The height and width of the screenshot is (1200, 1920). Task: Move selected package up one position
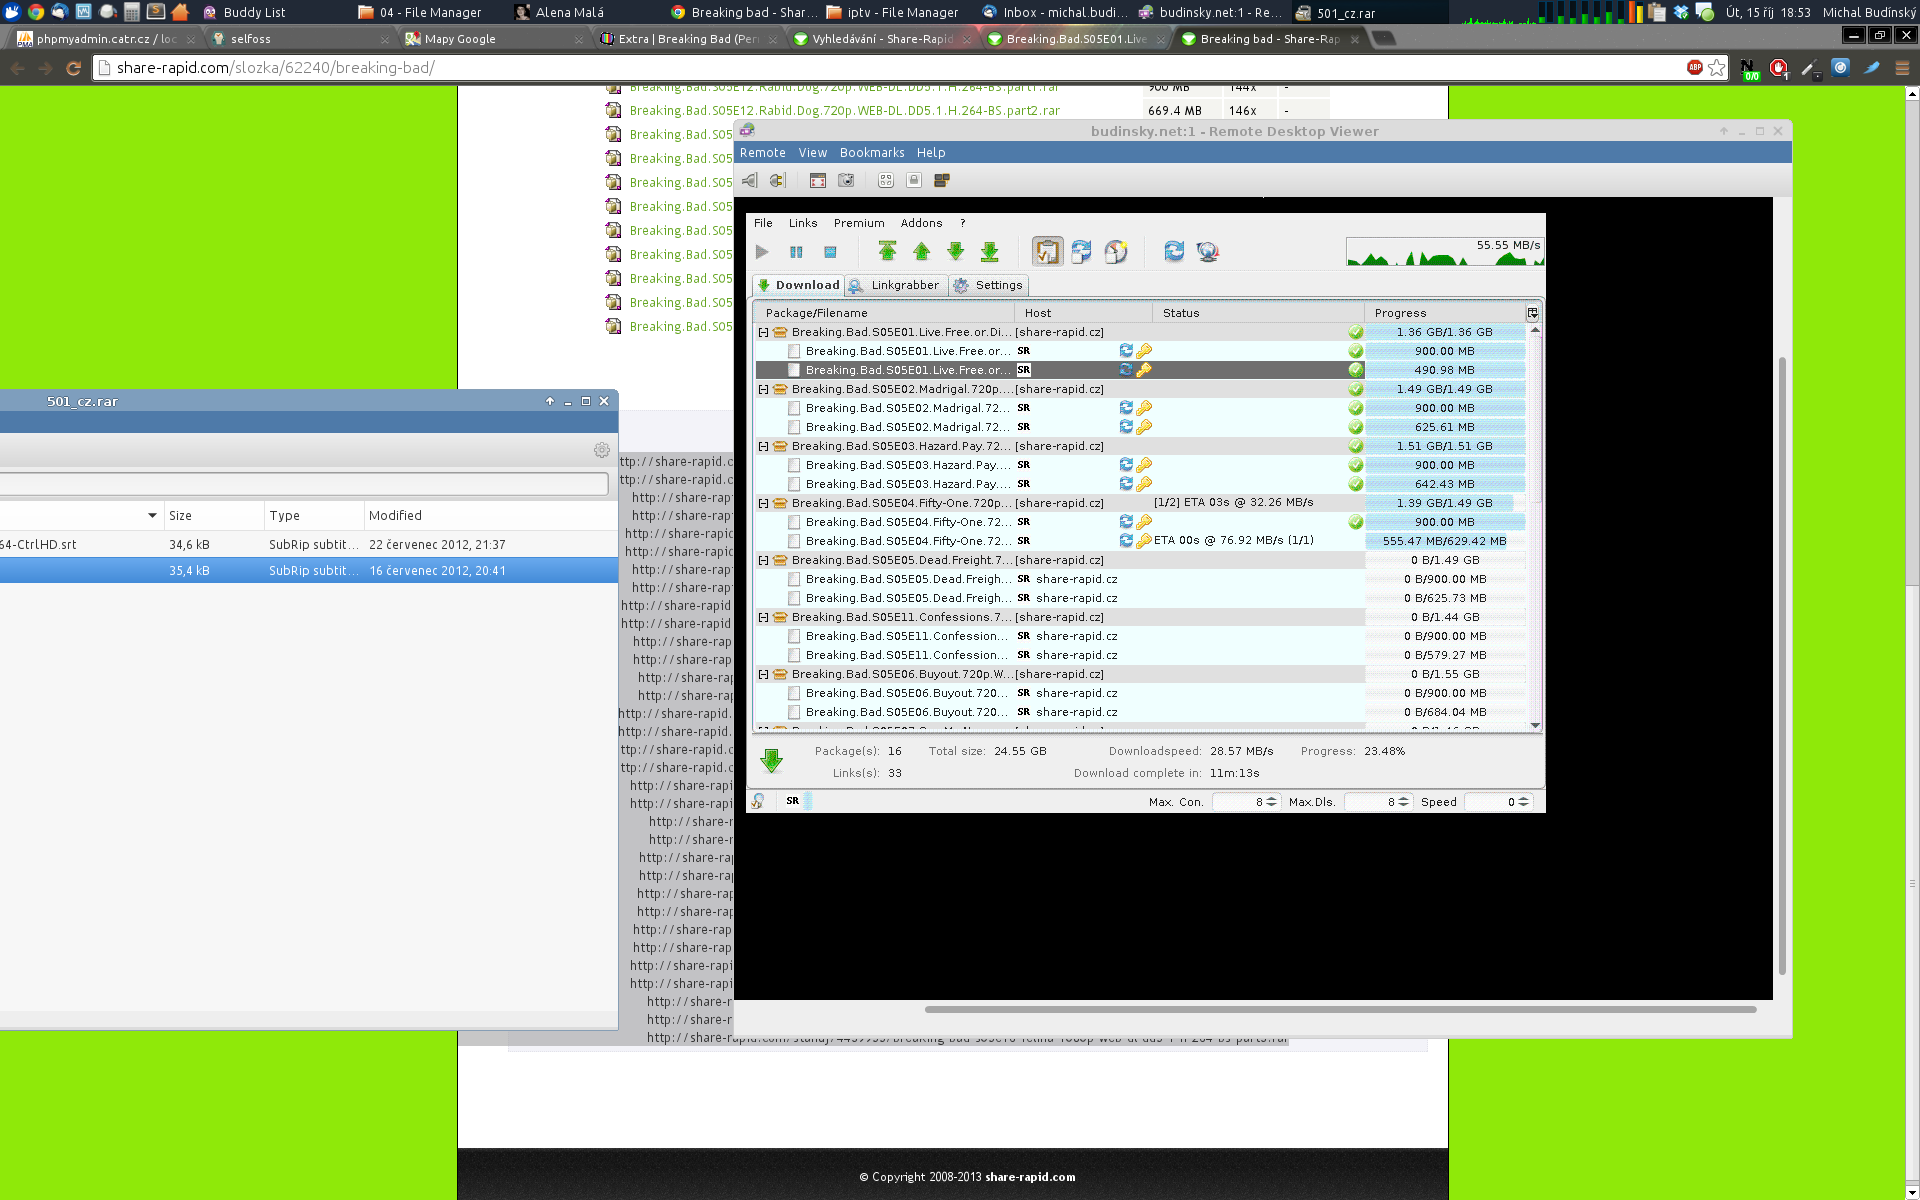pos(921,252)
